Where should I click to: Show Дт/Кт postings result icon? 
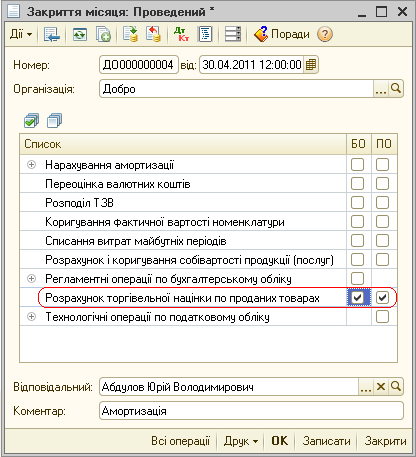tap(181, 34)
